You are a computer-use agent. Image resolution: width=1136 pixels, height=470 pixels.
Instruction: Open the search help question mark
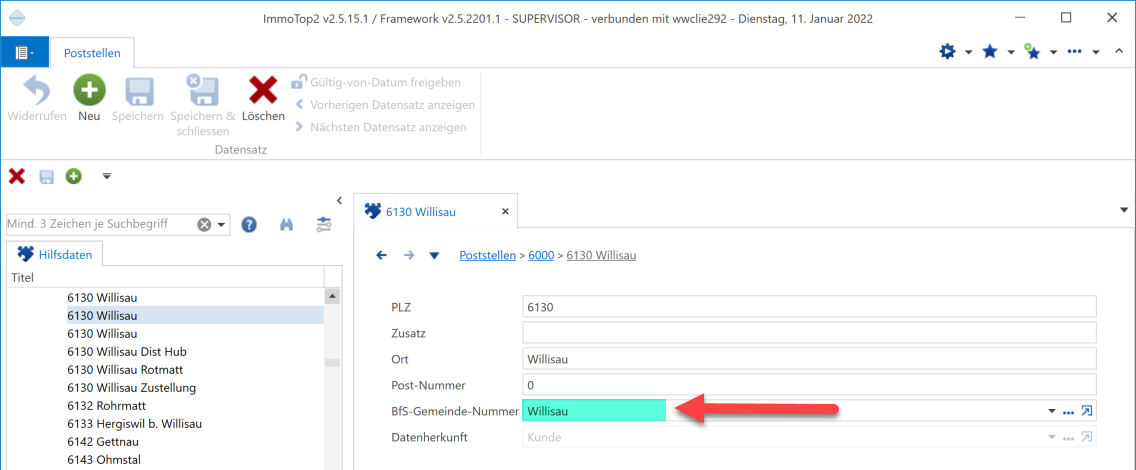pyautogui.click(x=249, y=225)
